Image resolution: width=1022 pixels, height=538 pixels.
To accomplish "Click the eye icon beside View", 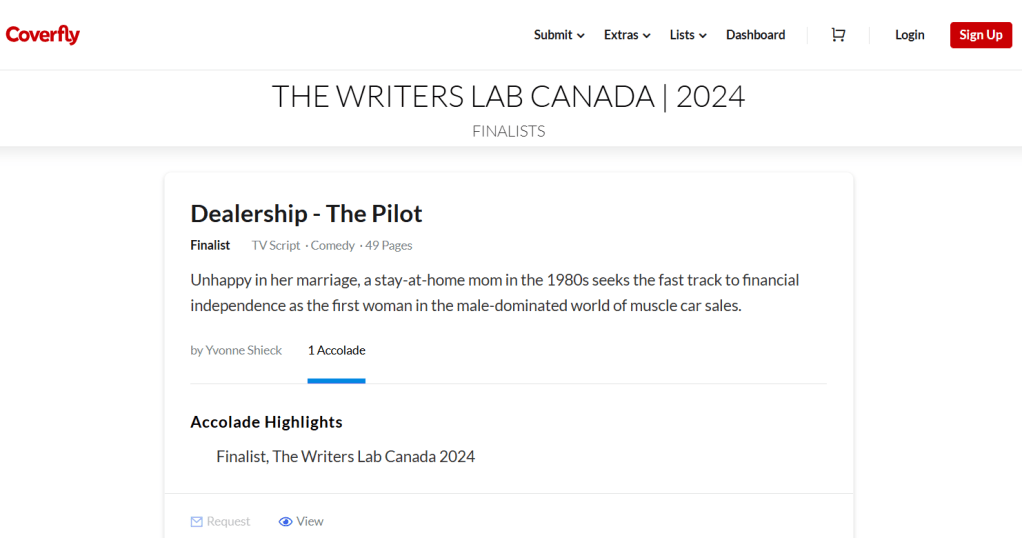I will pyautogui.click(x=285, y=522).
